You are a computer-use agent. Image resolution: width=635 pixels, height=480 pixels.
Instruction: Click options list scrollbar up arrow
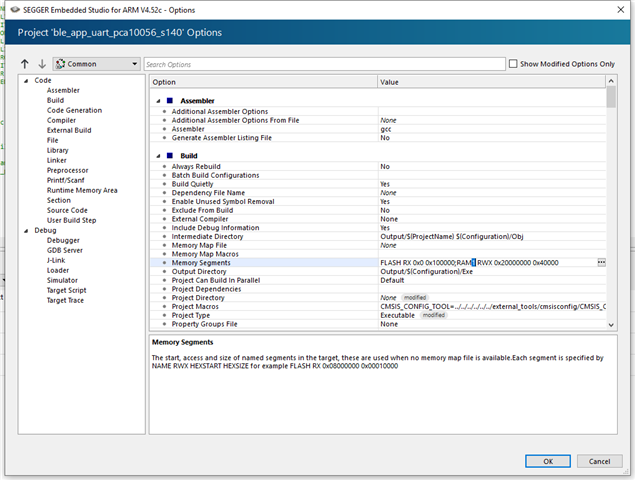coord(611,81)
